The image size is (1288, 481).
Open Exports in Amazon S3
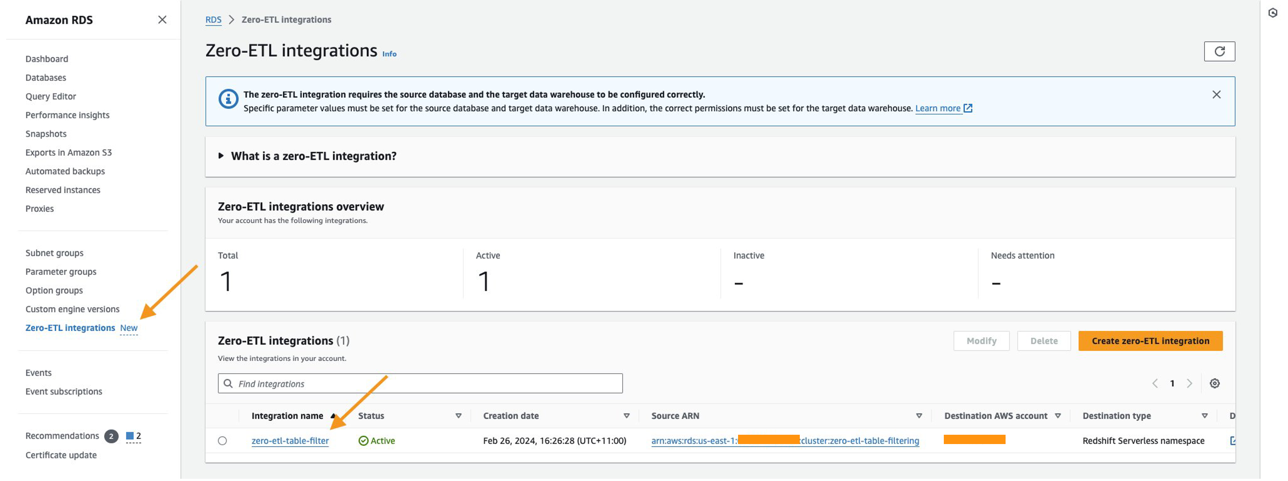69,153
